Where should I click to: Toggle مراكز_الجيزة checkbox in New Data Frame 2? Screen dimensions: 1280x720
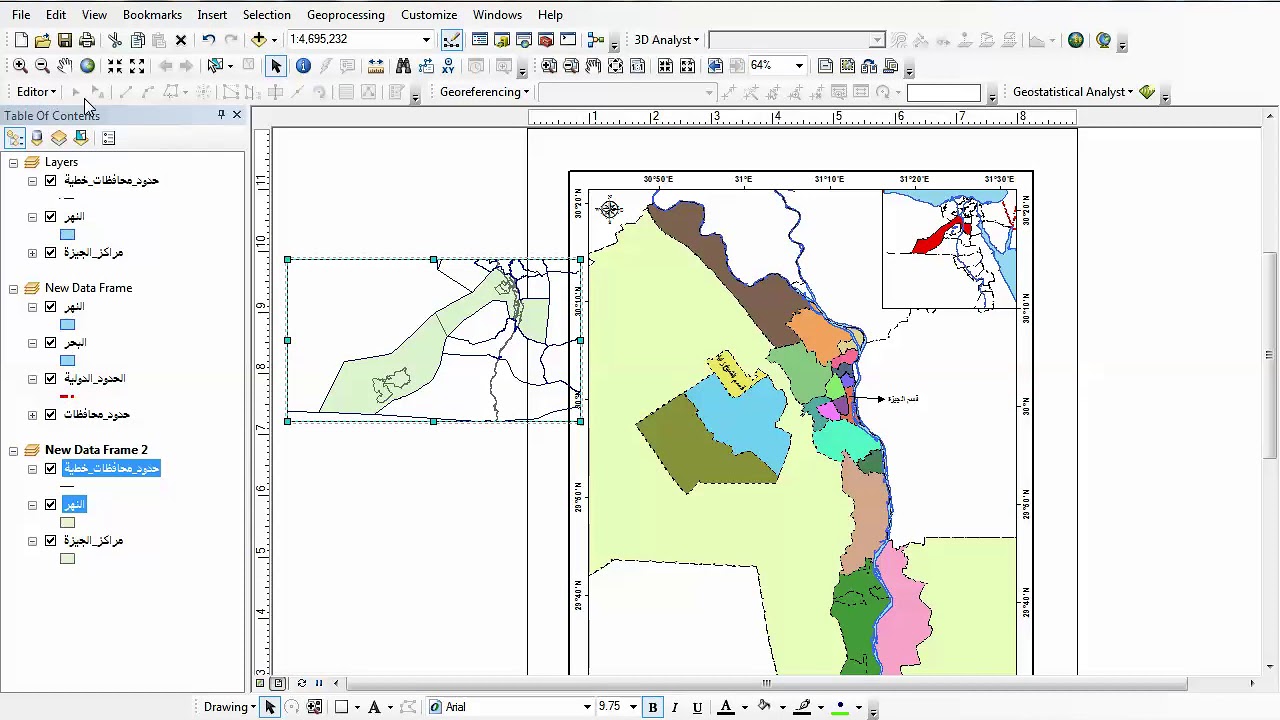pos(51,541)
